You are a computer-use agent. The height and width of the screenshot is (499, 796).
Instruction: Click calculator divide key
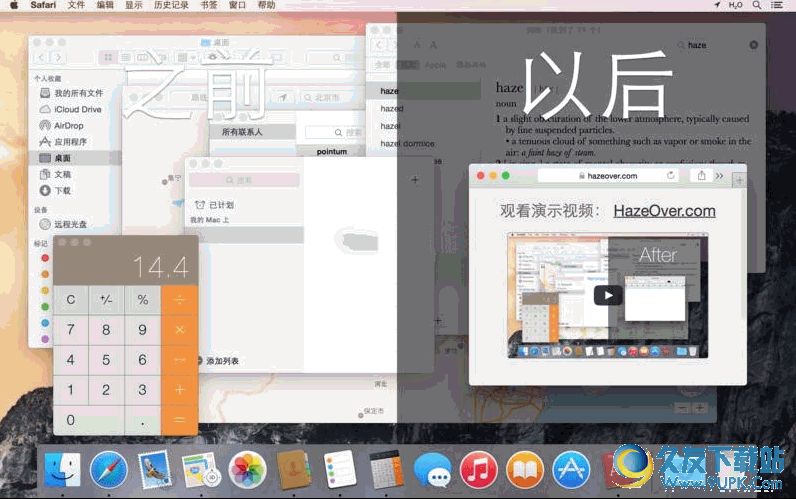pyautogui.click(x=180, y=300)
